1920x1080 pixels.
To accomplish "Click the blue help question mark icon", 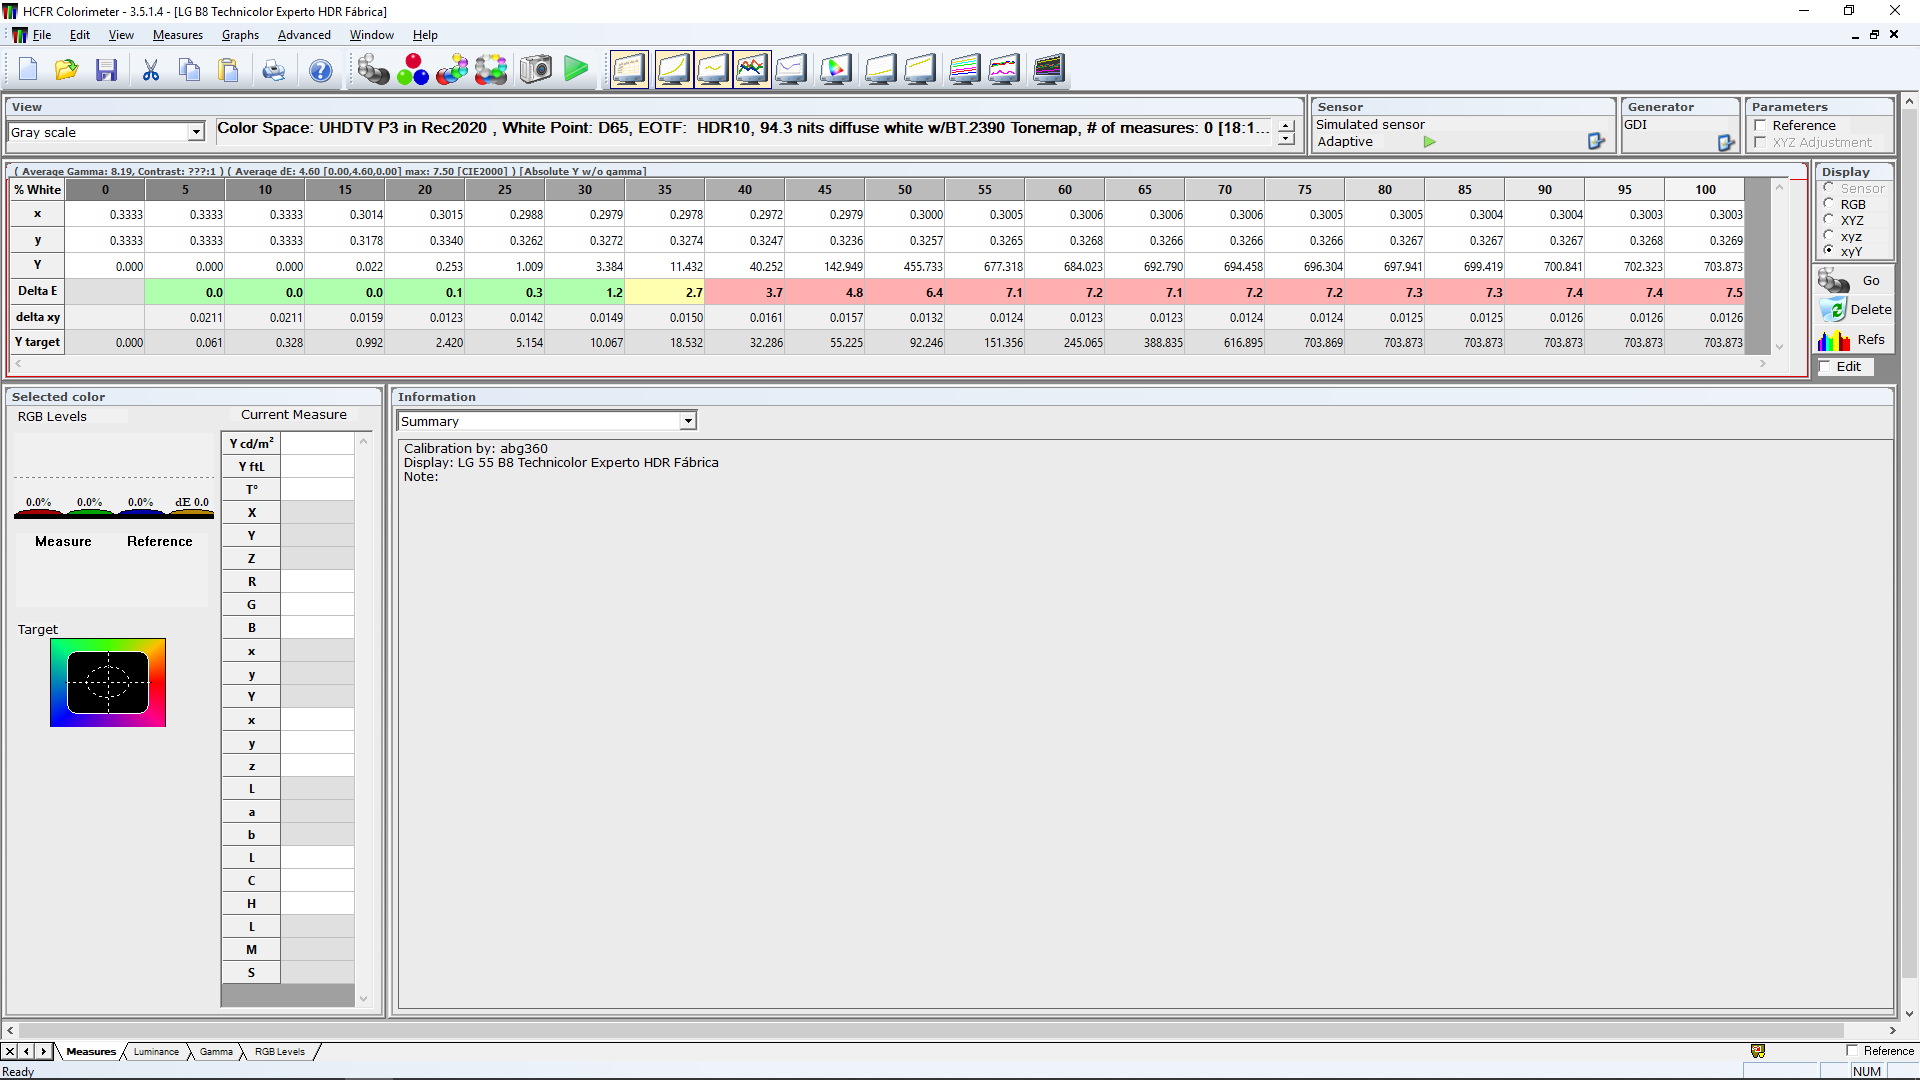I will point(320,69).
